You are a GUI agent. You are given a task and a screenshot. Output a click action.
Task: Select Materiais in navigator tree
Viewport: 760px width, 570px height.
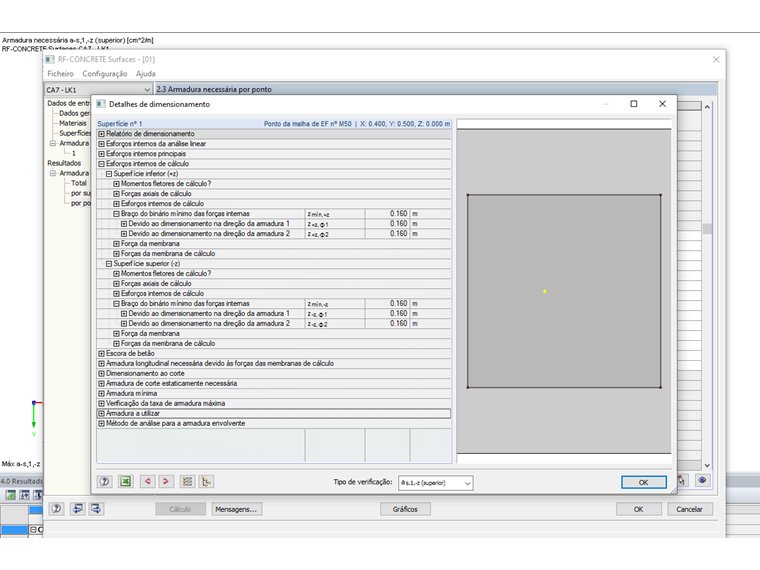click(73, 123)
